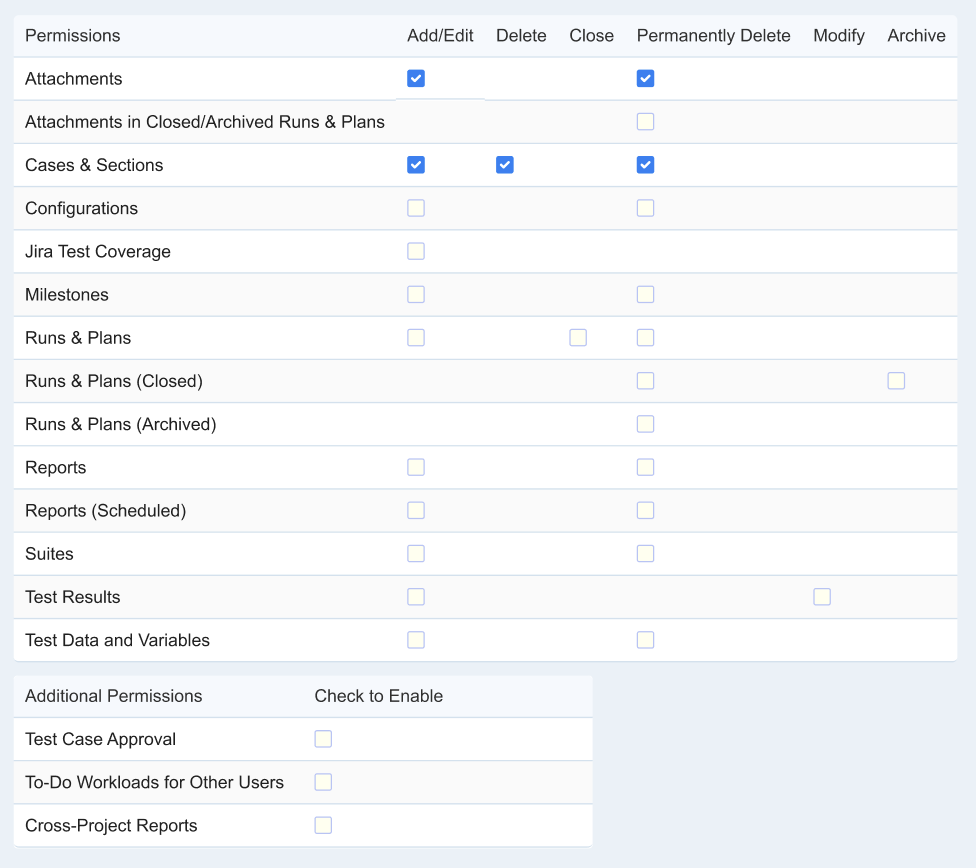This screenshot has height=868, width=976.
Task: Enable Test Results Modify checkbox
Action: 822,597
